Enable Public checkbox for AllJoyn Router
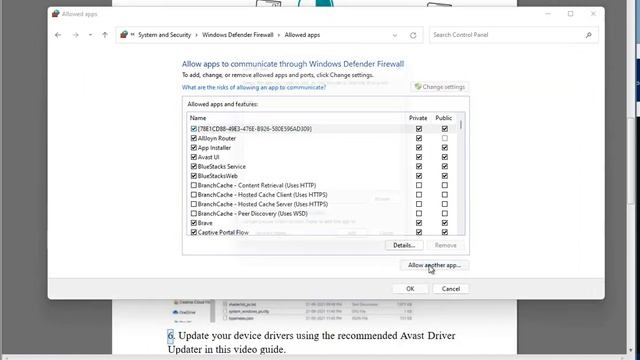 point(444,138)
